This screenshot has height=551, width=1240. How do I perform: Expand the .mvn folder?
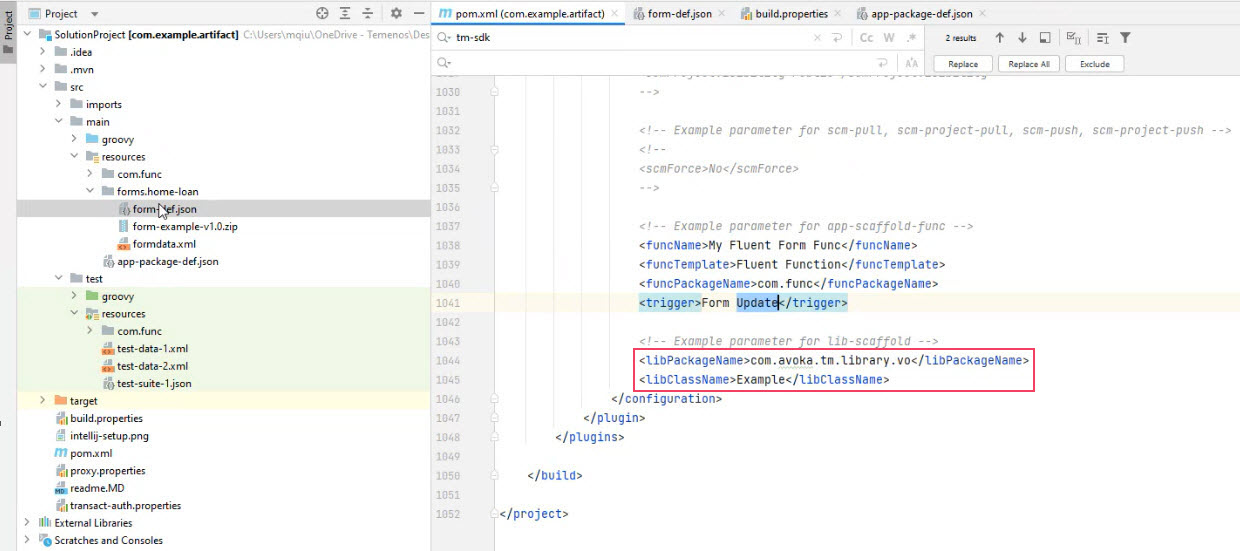coord(43,69)
